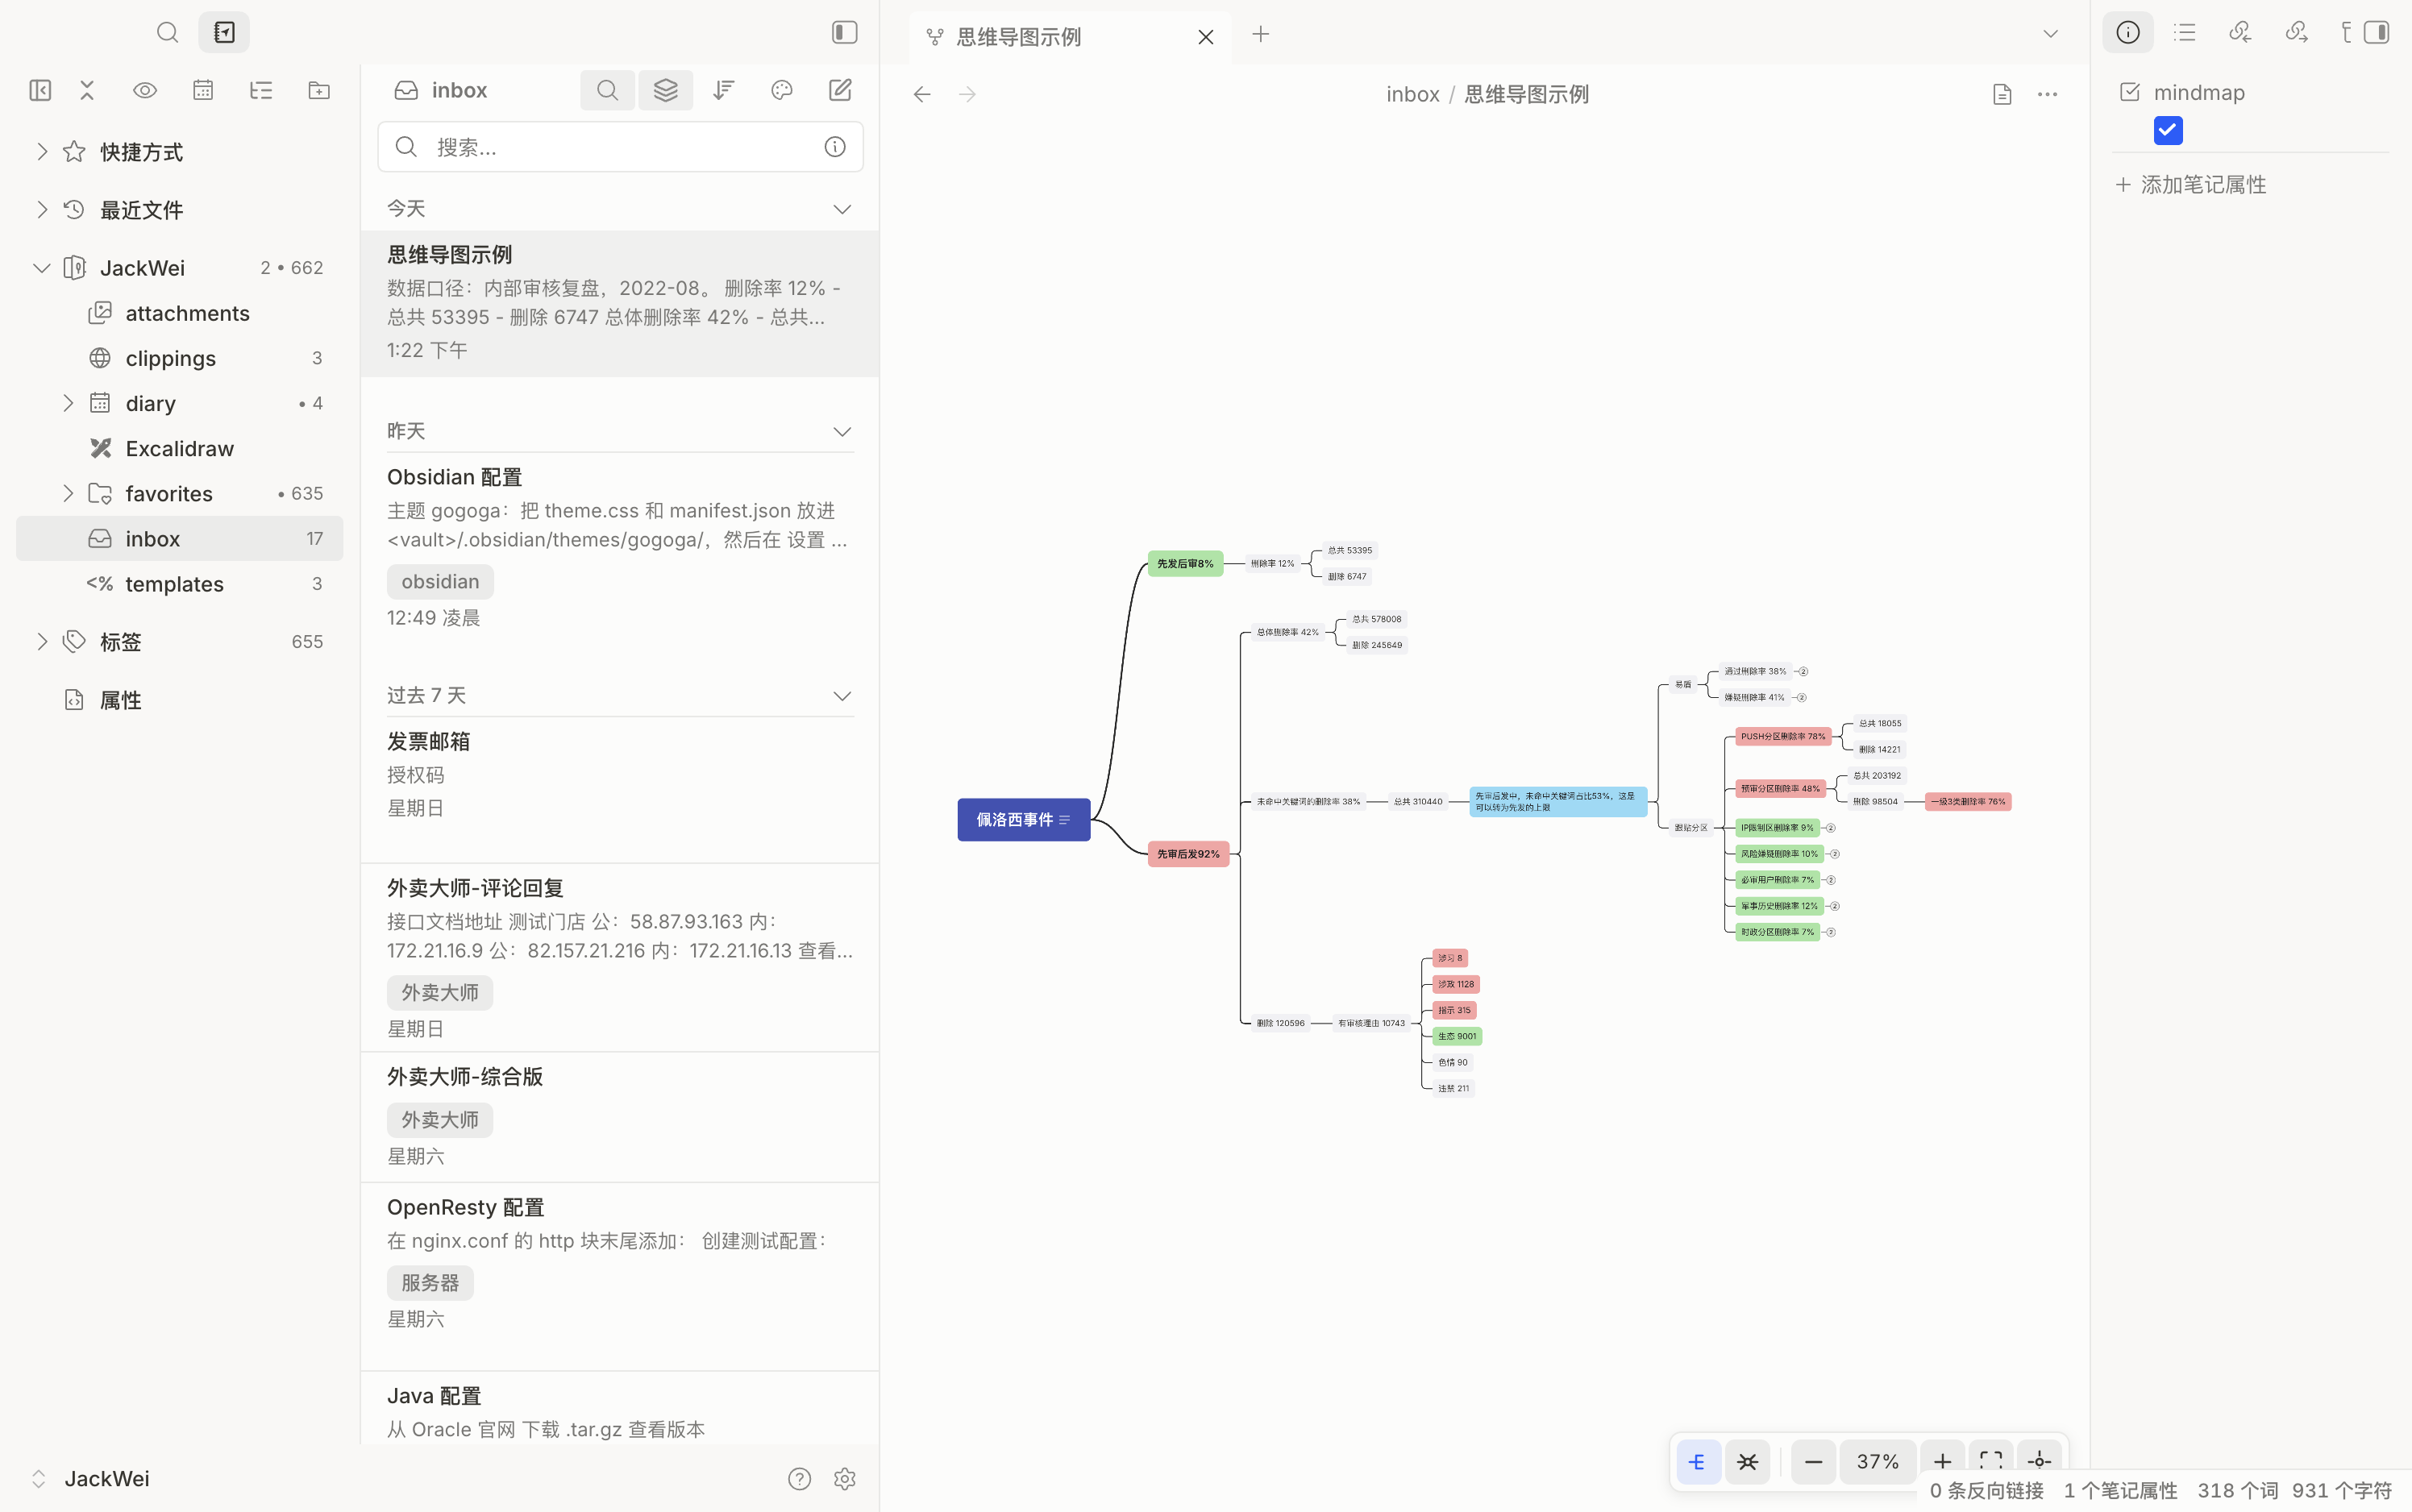Open the help question mark icon
The height and width of the screenshot is (1512, 2412).
coord(799,1478)
